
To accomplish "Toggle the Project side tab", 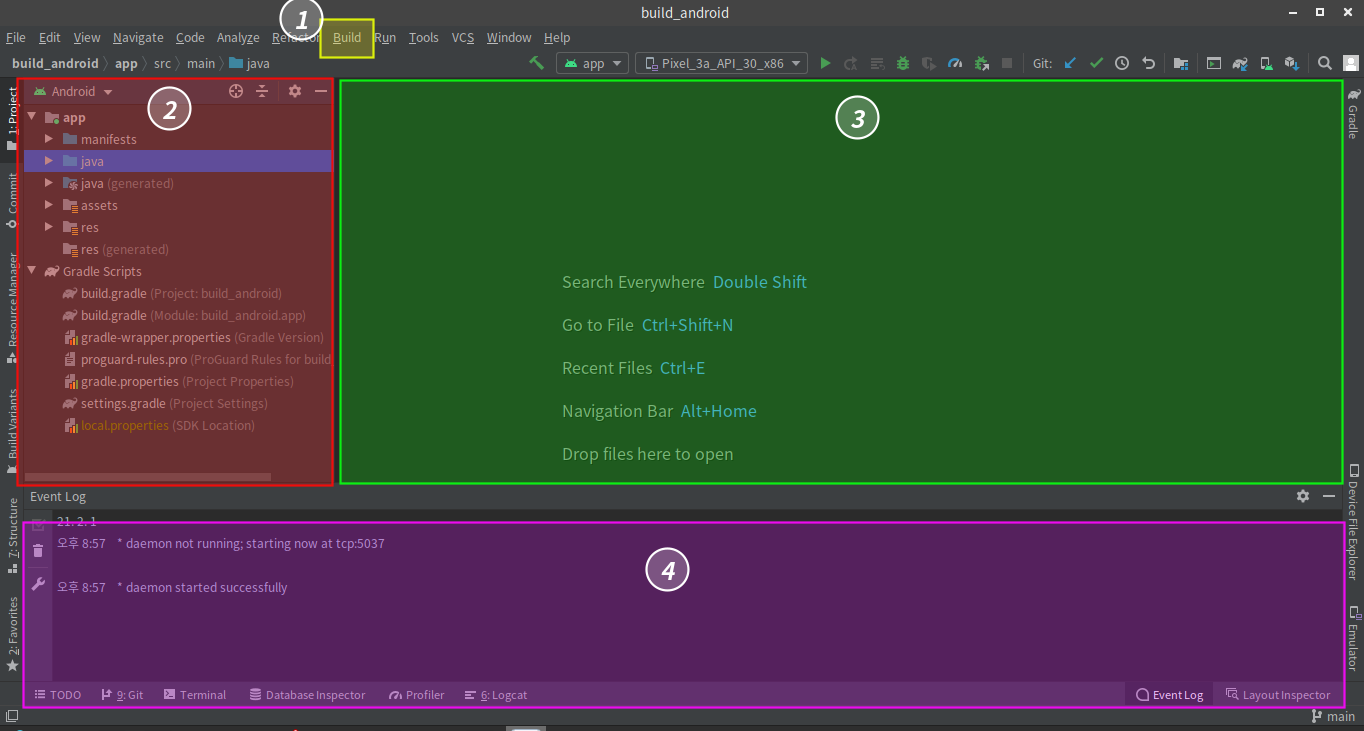I will tap(12, 118).
